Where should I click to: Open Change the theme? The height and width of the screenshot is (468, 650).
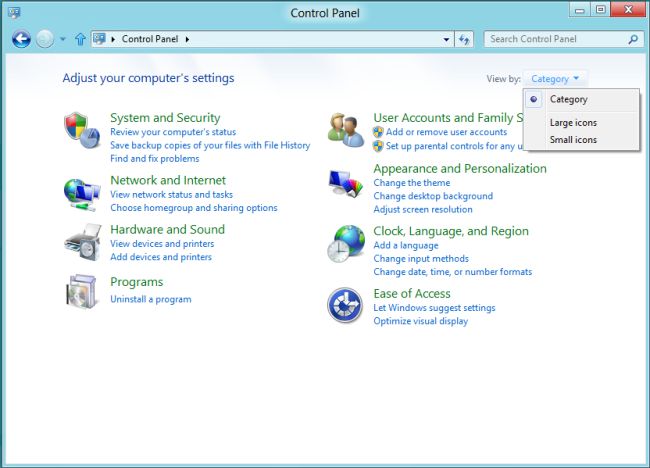(412, 183)
